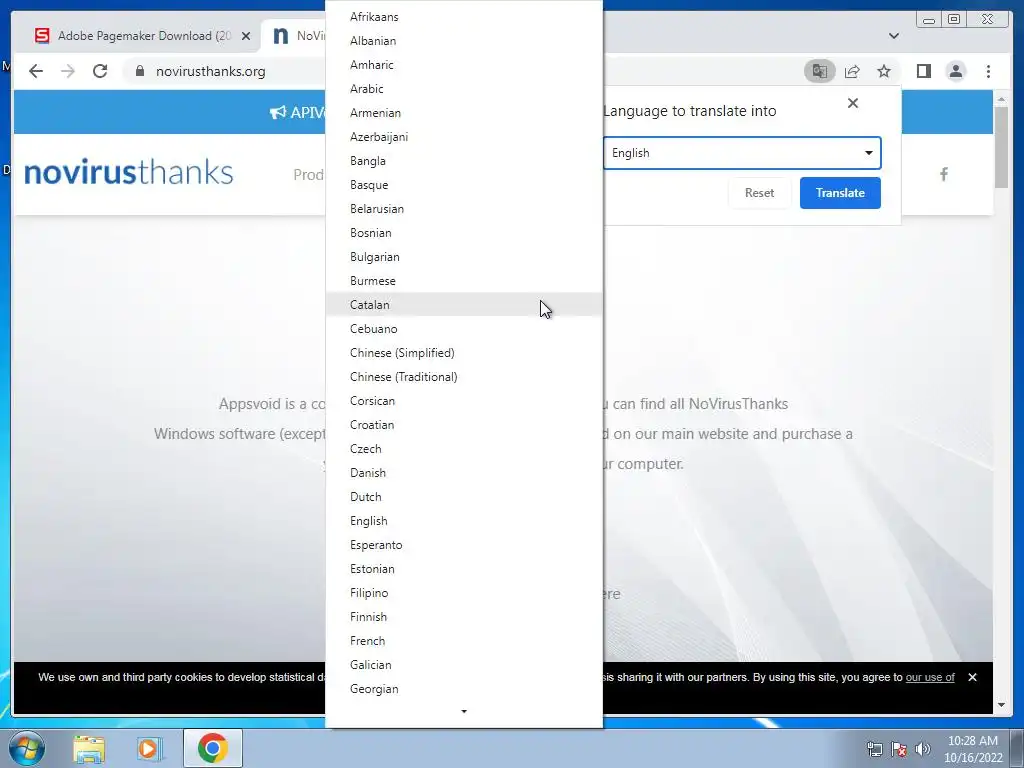Close the Adobe Pagemaker Download tab

pyautogui.click(x=246, y=36)
